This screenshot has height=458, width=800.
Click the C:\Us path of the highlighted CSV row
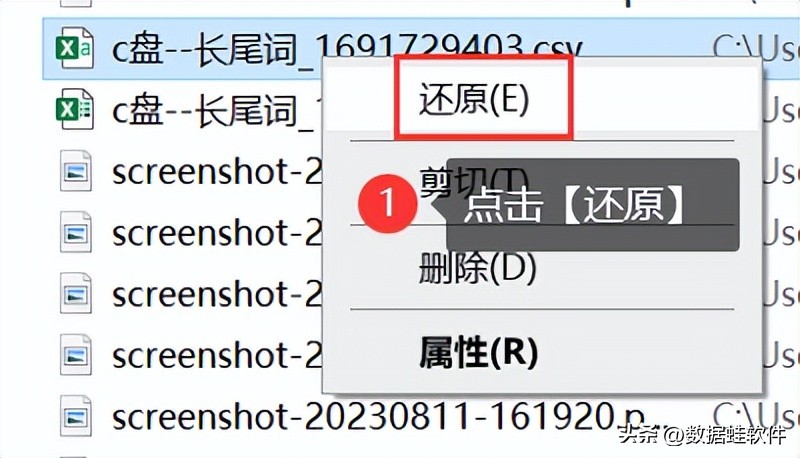756,49
